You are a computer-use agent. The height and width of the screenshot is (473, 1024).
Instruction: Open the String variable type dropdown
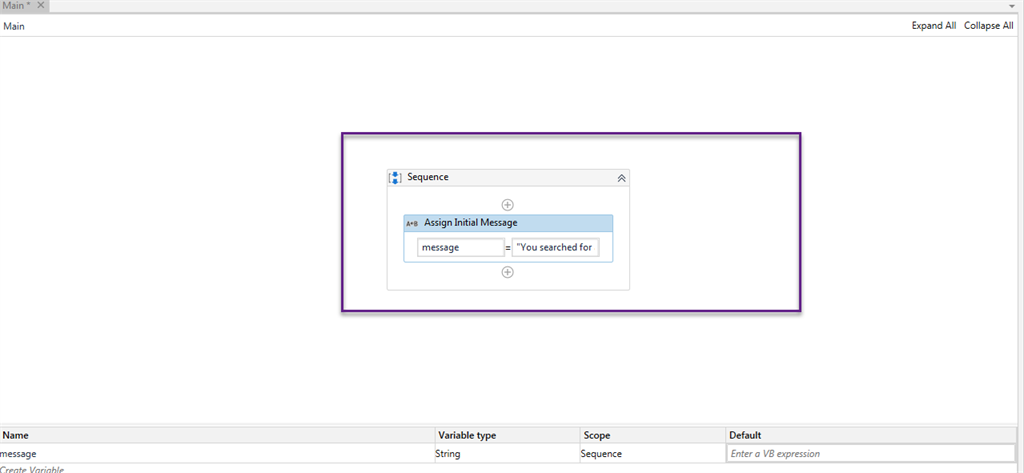(507, 453)
